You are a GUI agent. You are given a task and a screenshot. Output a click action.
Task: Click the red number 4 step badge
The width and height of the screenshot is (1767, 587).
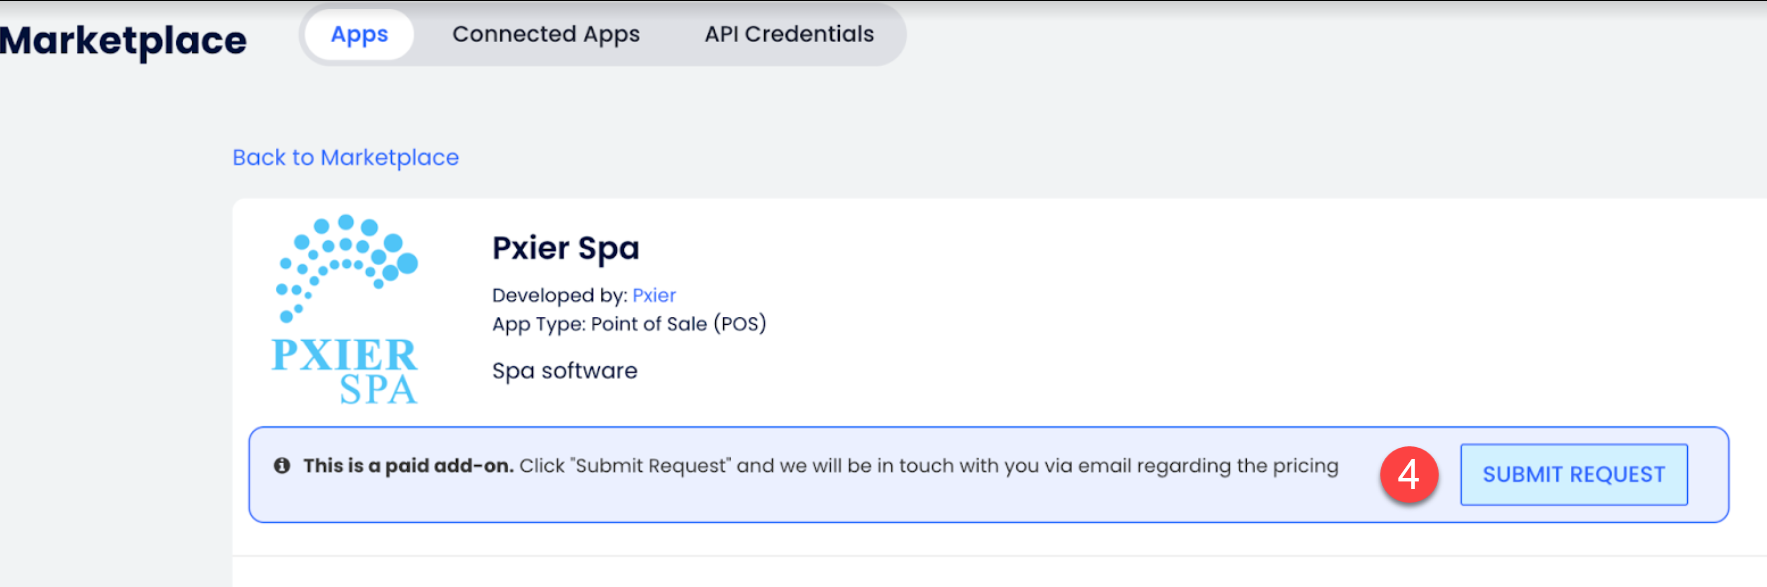point(1408,474)
